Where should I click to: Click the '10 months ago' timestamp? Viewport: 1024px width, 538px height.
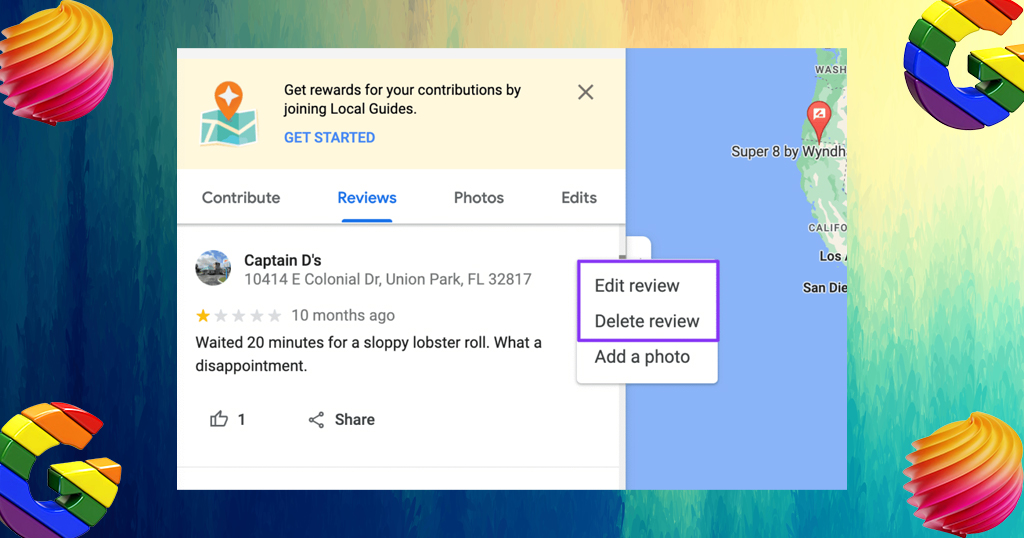[343, 315]
